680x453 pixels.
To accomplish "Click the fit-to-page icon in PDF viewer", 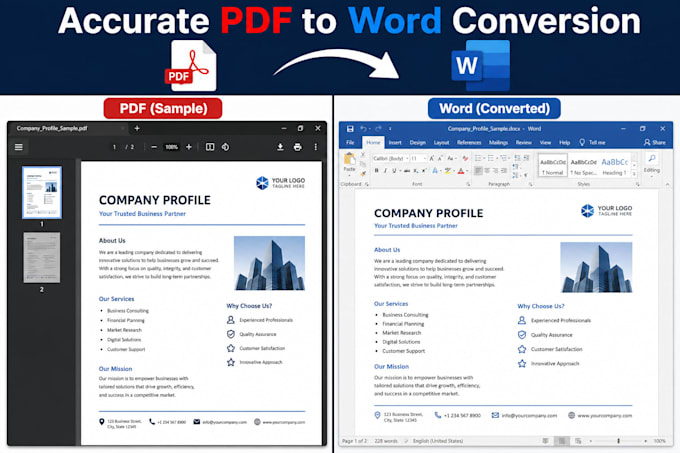I will click(x=210, y=147).
